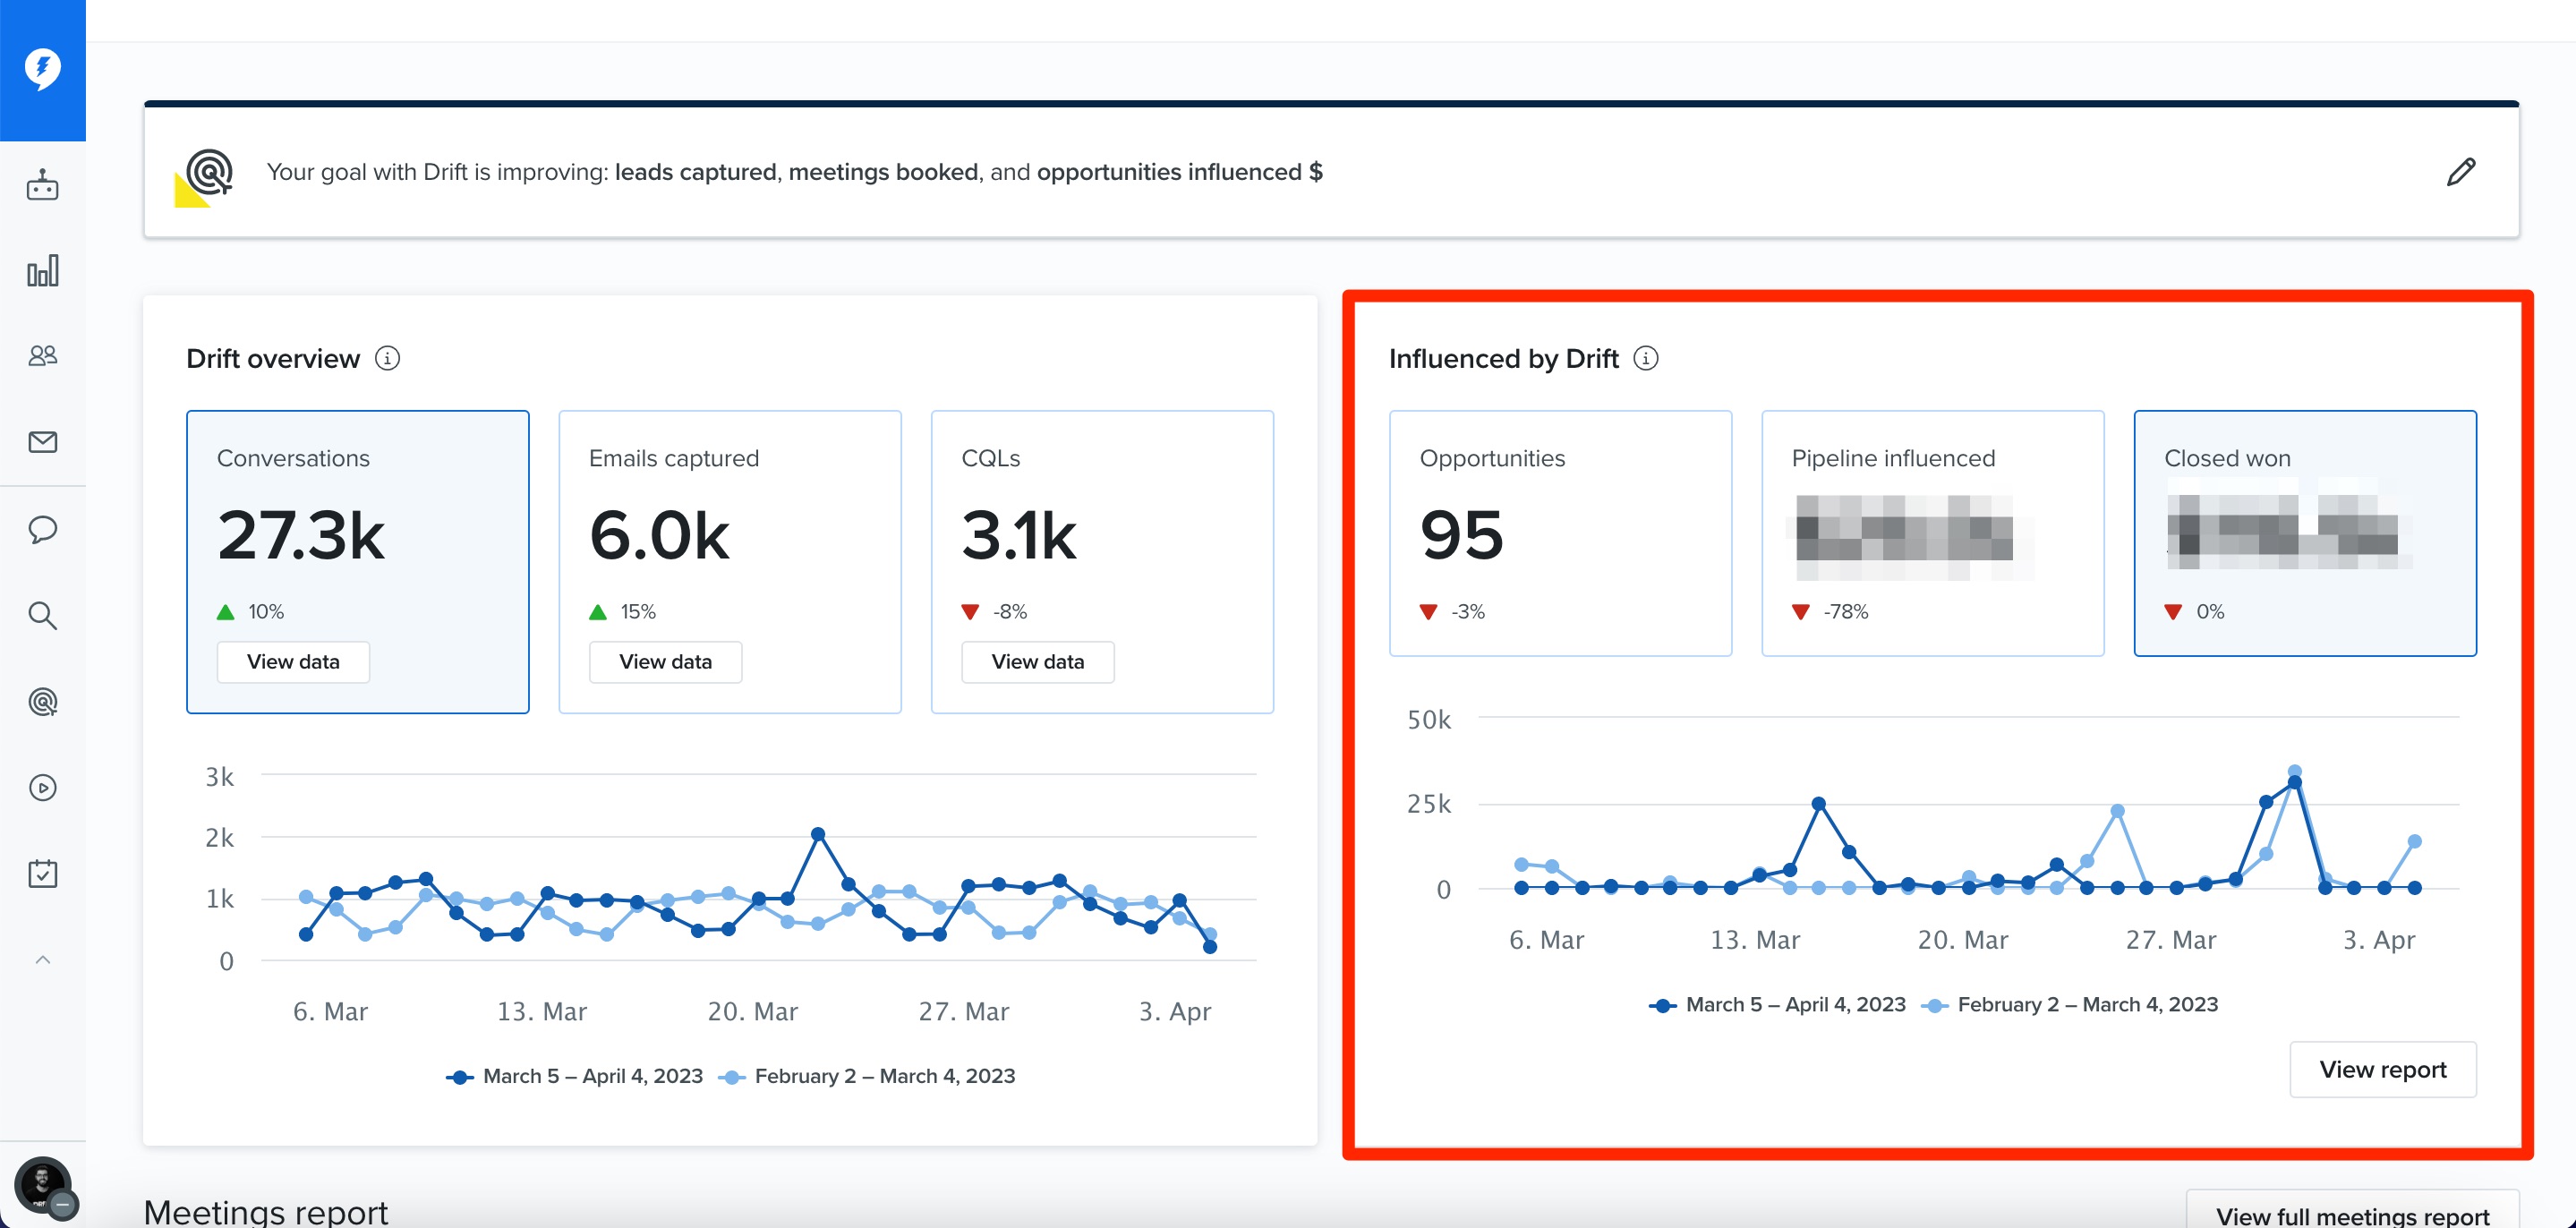Select the Conversations metric card

click(358, 562)
